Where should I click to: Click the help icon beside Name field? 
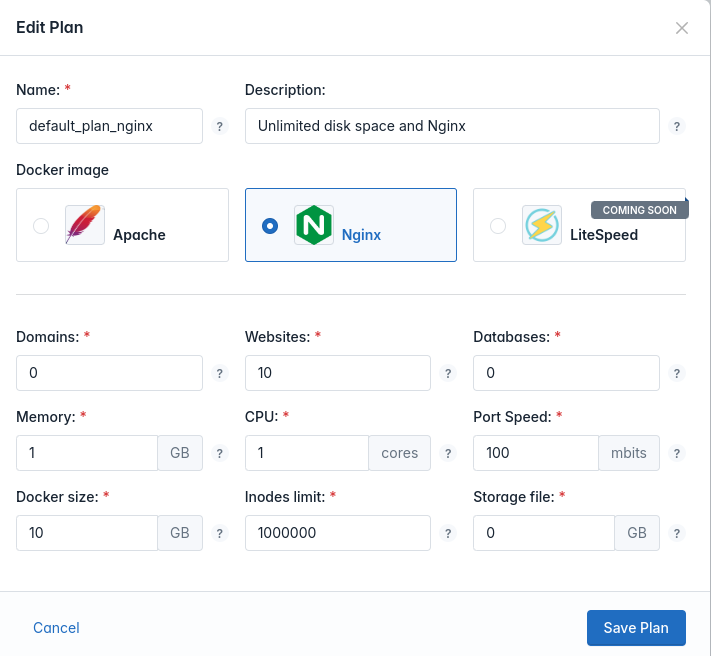219,126
